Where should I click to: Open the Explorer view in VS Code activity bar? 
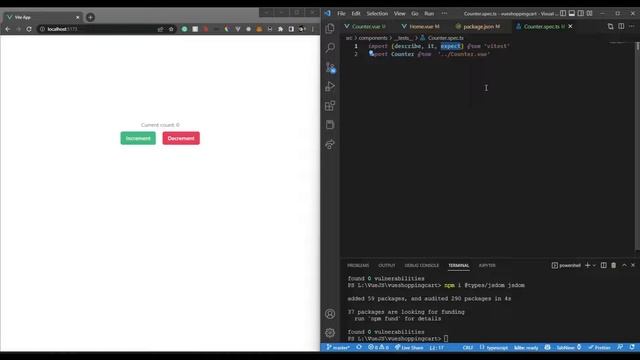coord(330,28)
